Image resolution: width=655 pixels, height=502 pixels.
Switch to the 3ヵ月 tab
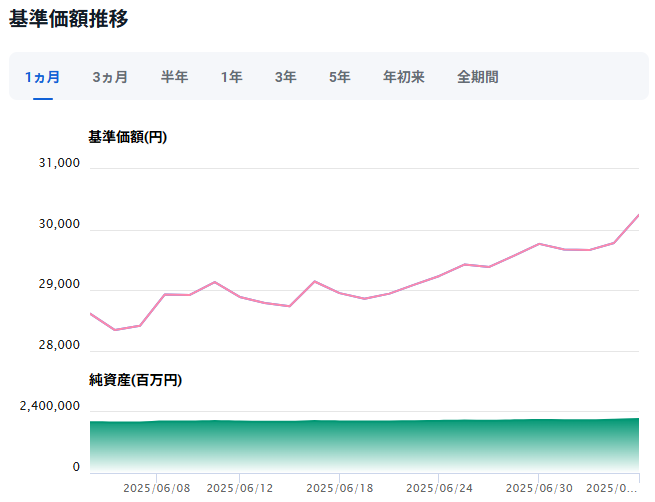coord(110,77)
